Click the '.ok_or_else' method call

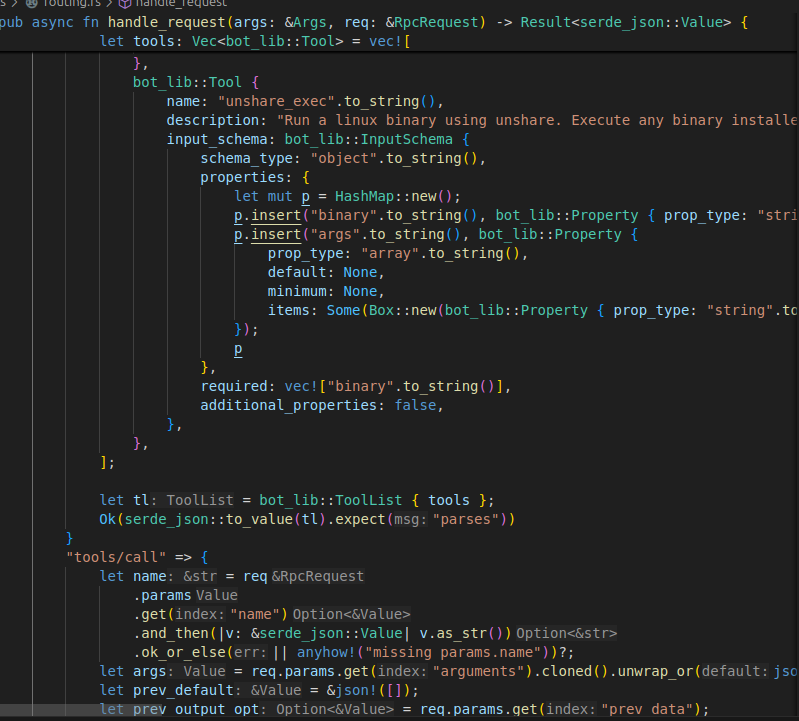pyautogui.click(x=179, y=652)
